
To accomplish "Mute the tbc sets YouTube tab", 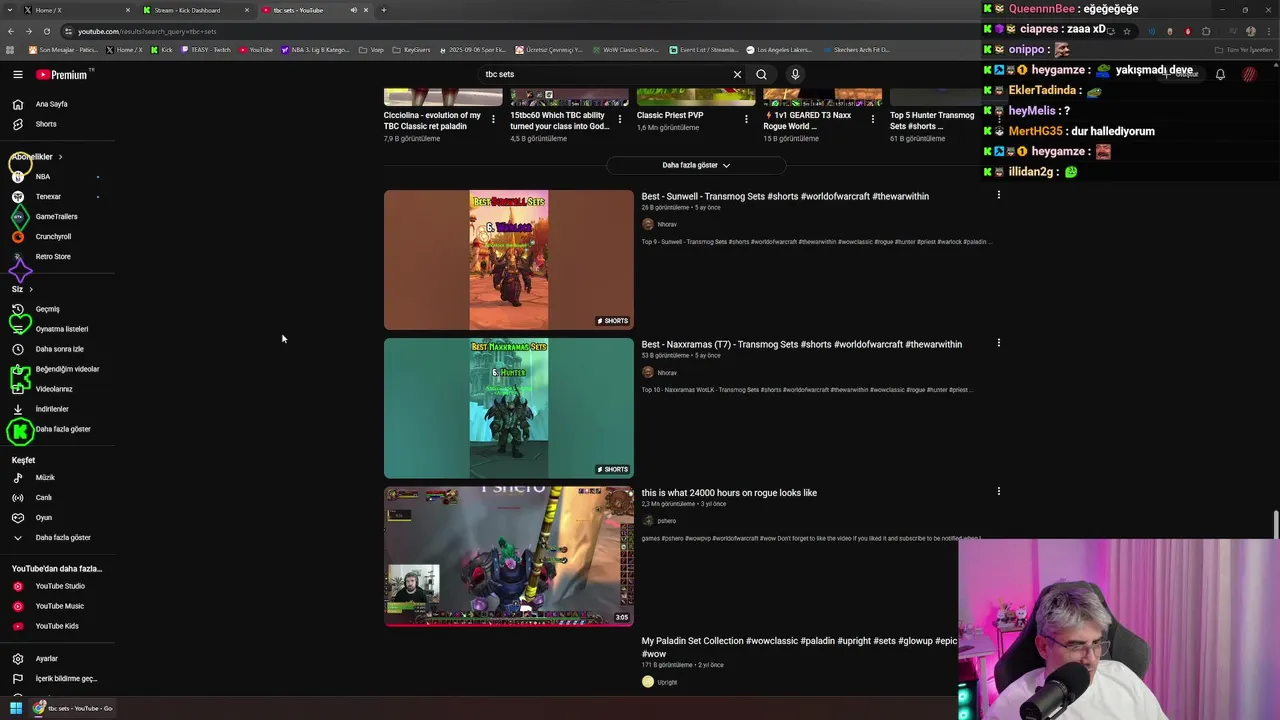I will click(353, 10).
